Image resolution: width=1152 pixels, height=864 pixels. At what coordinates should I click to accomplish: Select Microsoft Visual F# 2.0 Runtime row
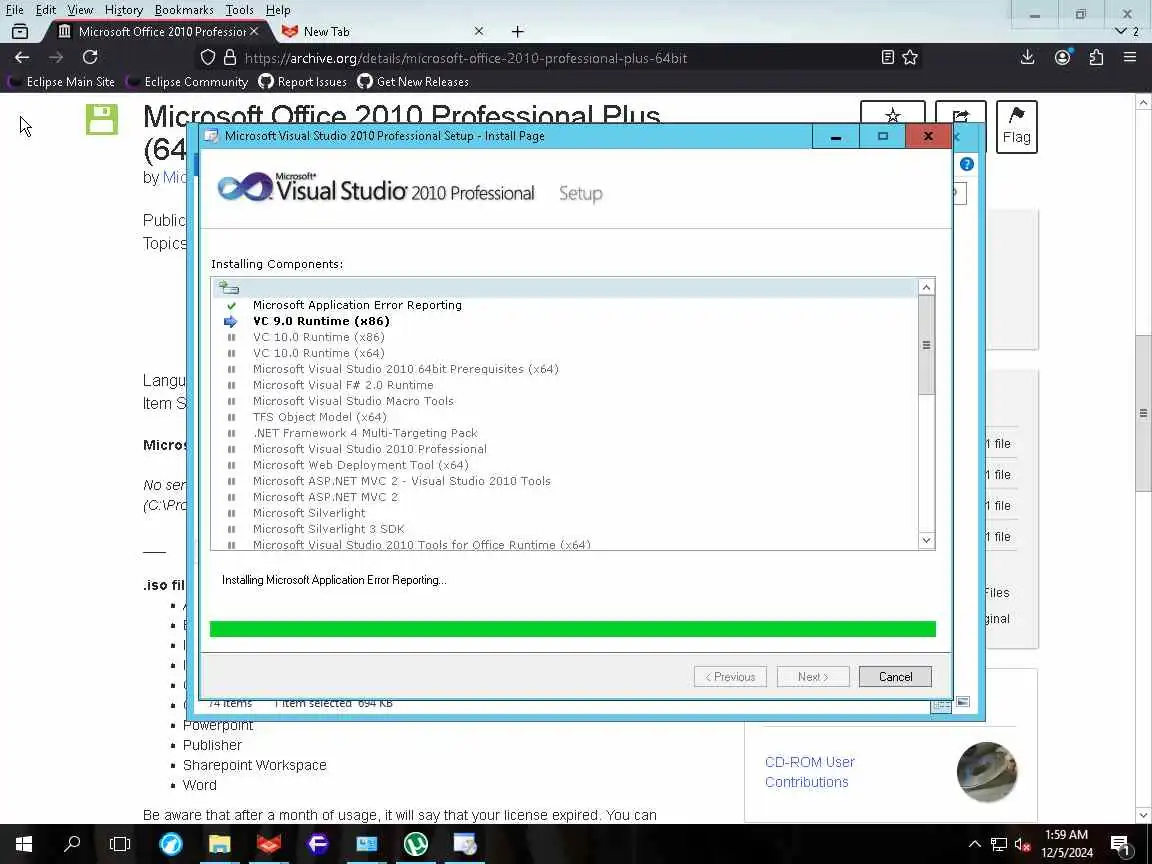coord(564,385)
